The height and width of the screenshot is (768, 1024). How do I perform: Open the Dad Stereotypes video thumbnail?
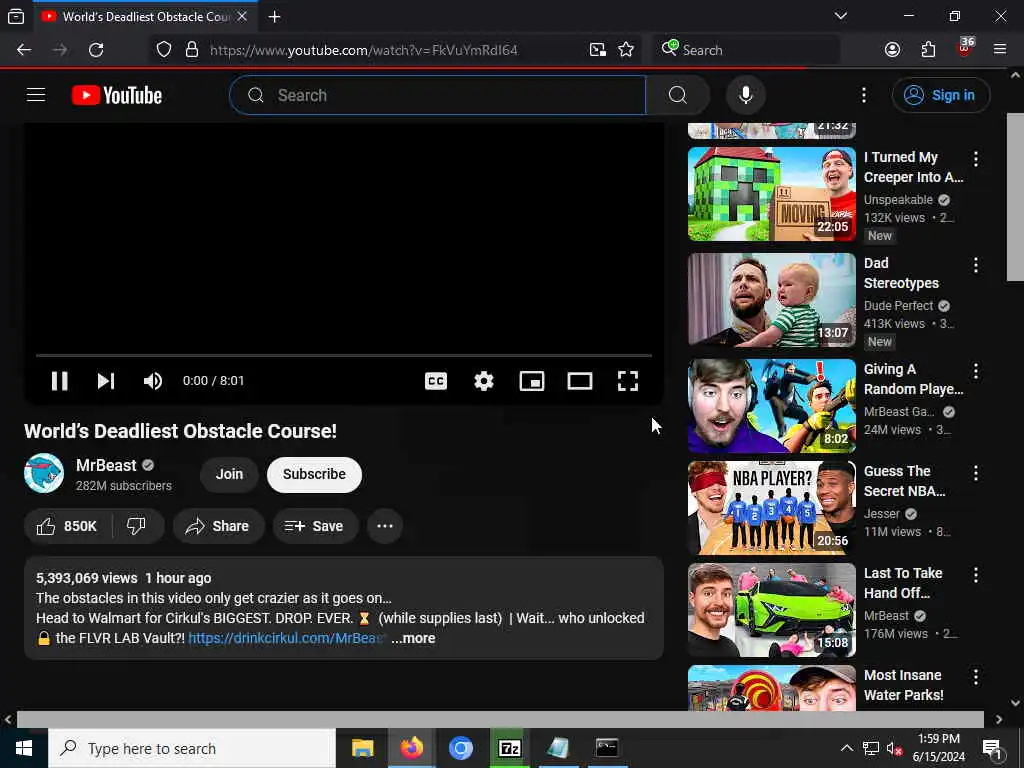(x=772, y=300)
